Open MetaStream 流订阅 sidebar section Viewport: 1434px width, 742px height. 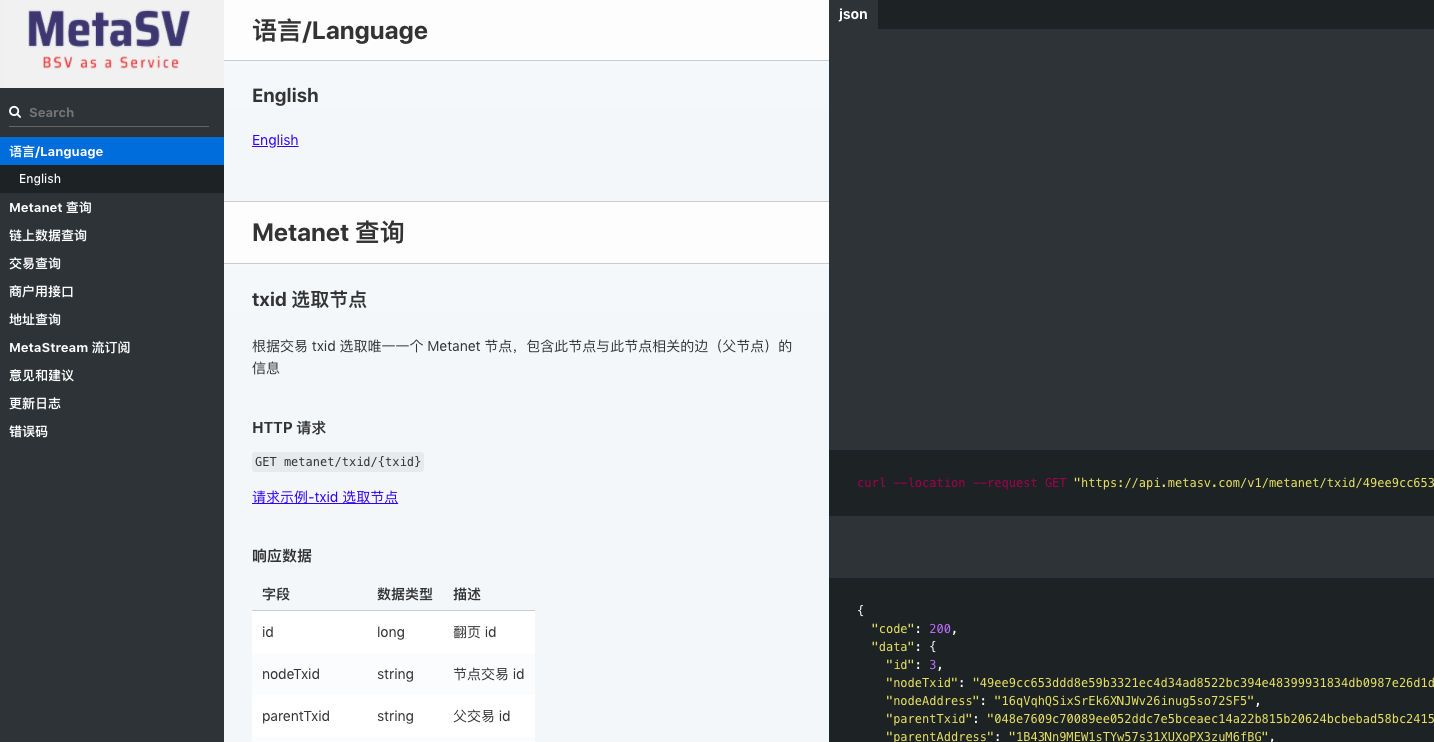(112, 347)
